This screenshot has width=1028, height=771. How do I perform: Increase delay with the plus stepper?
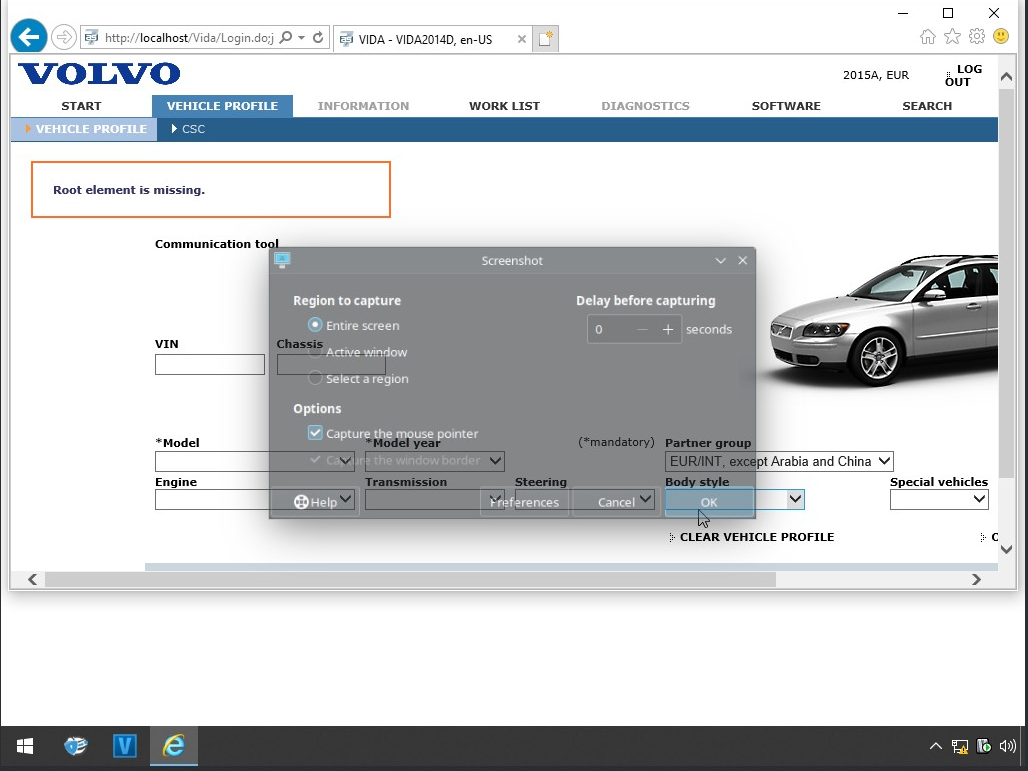click(x=668, y=330)
